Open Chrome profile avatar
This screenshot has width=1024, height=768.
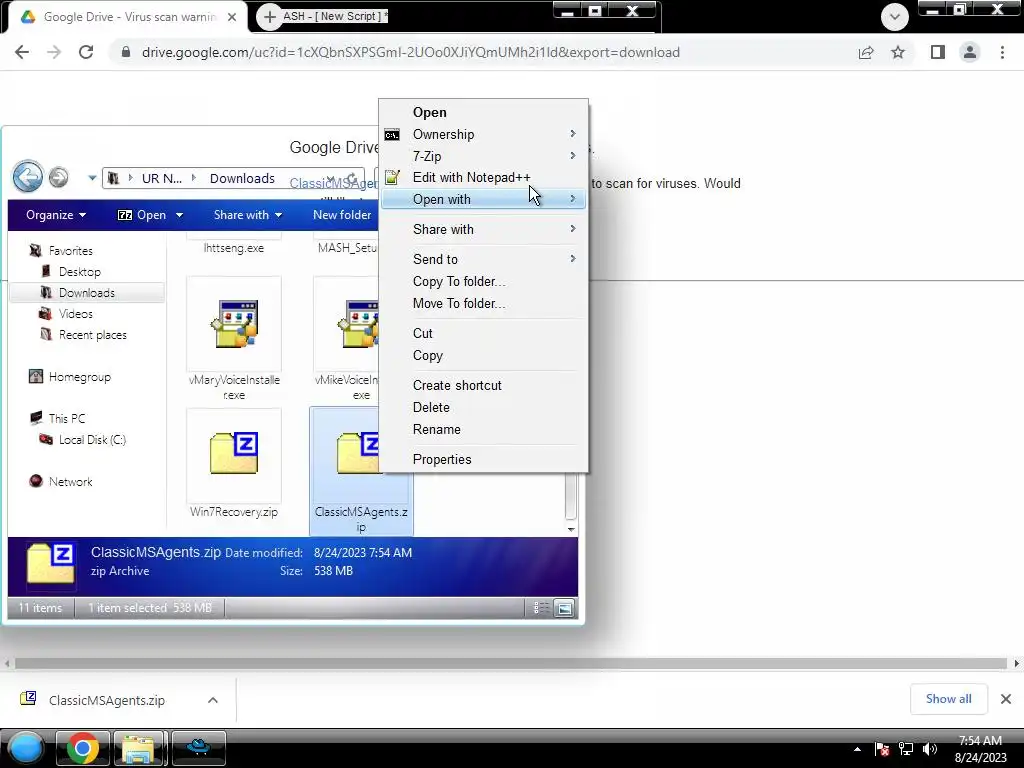coord(970,52)
